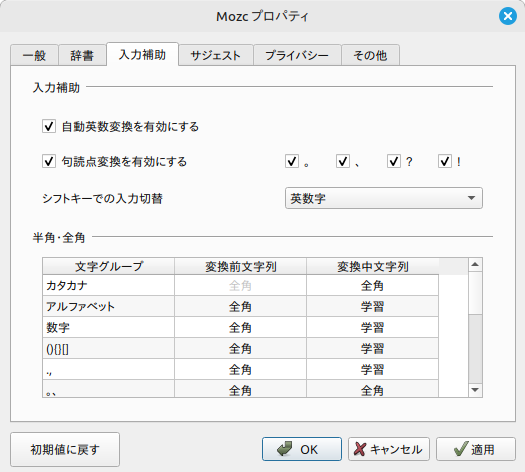
Task: Select the カタカナ row label
Action: pos(108,286)
